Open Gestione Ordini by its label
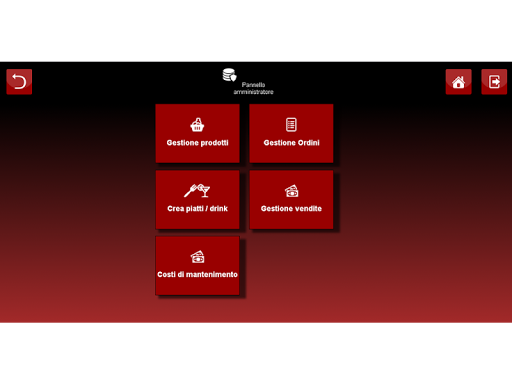The image size is (512, 384). click(x=291, y=143)
